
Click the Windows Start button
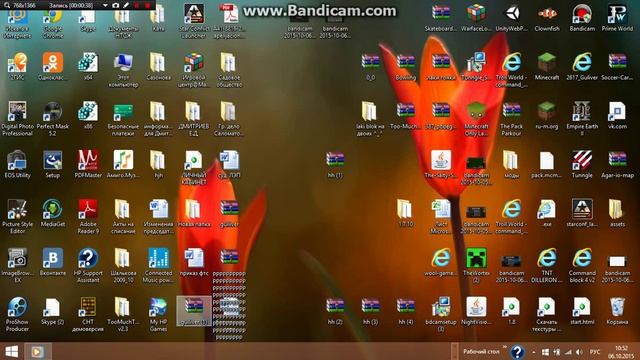point(11,351)
